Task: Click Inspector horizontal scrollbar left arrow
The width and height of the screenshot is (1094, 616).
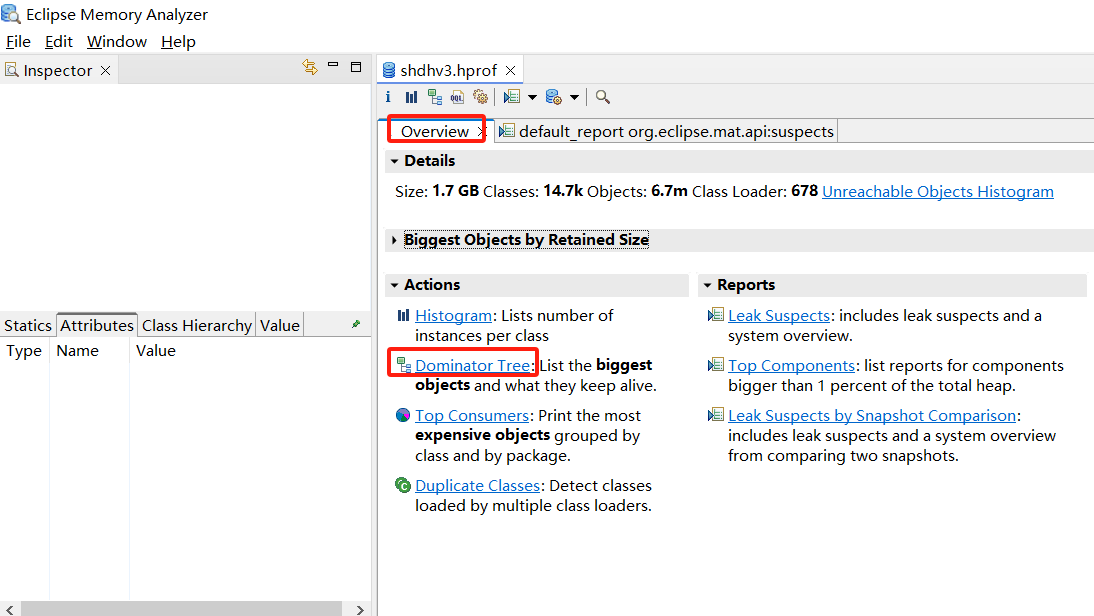Action: pos(10,609)
